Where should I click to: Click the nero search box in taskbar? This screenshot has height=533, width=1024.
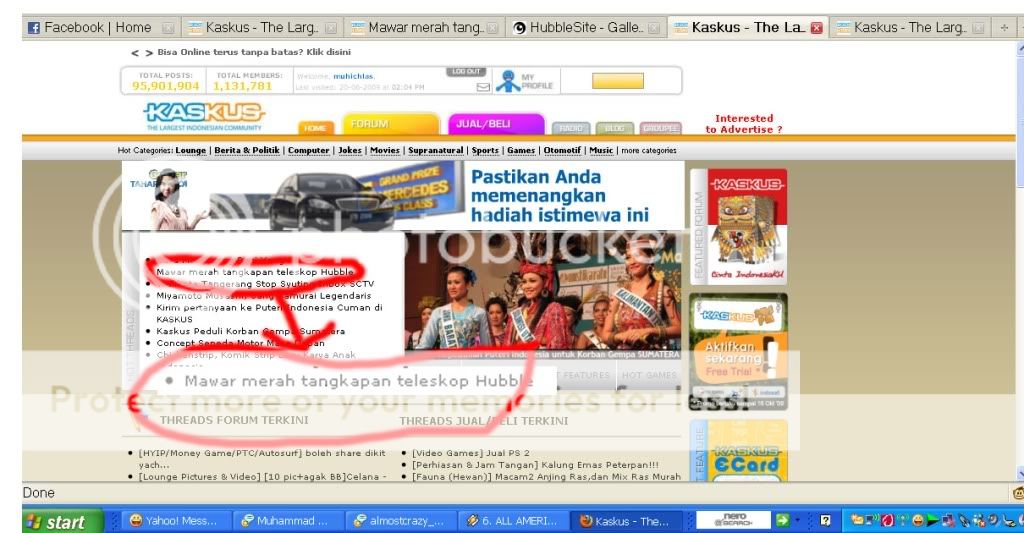(733, 521)
